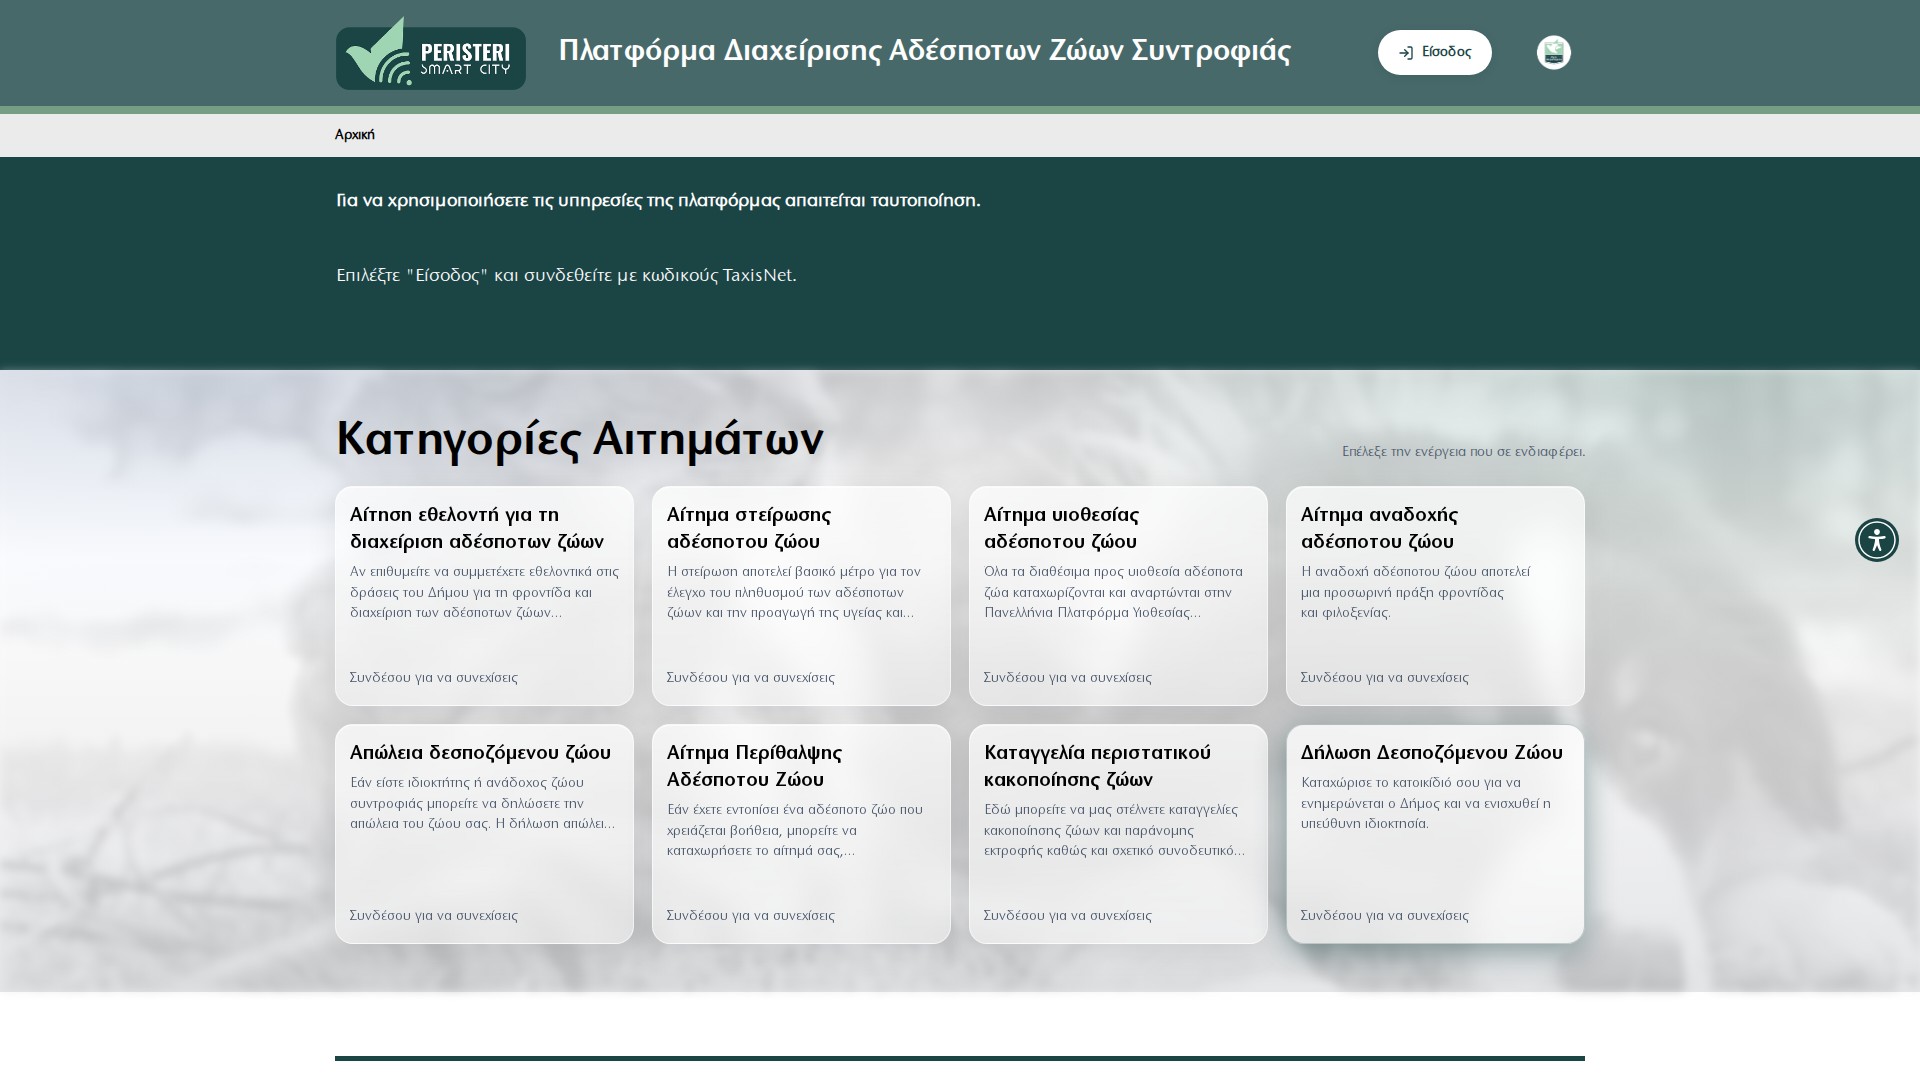Click the login arrow icon inside Είσοδος button

click(1405, 52)
